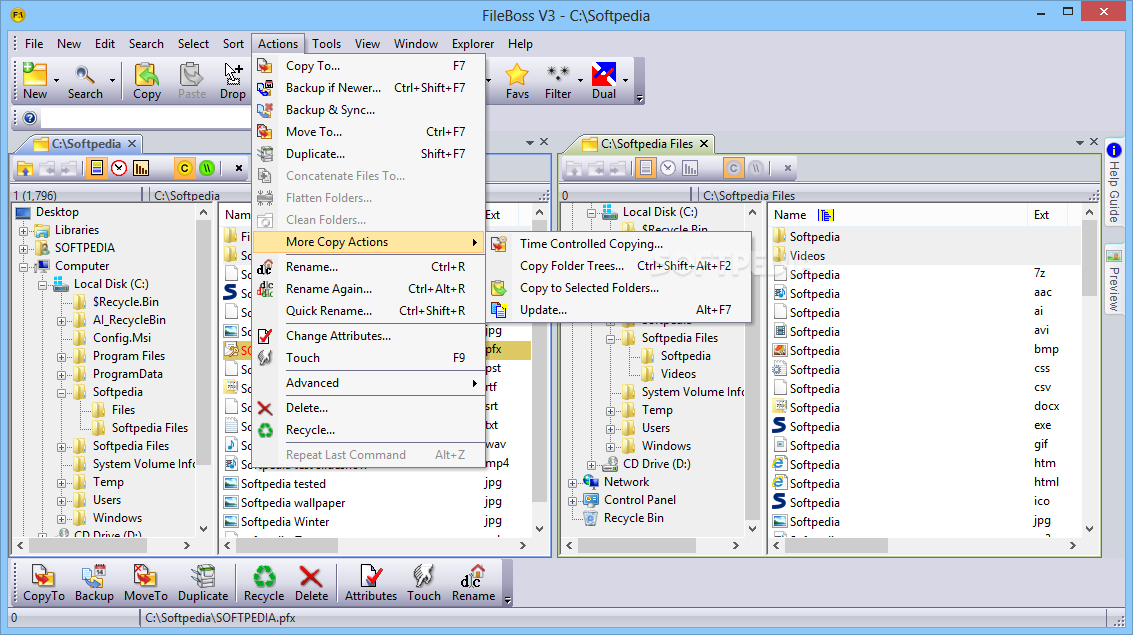Toggle yellow C button in left pane
Image resolution: width=1133 pixels, height=635 pixels.
coord(184,168)
